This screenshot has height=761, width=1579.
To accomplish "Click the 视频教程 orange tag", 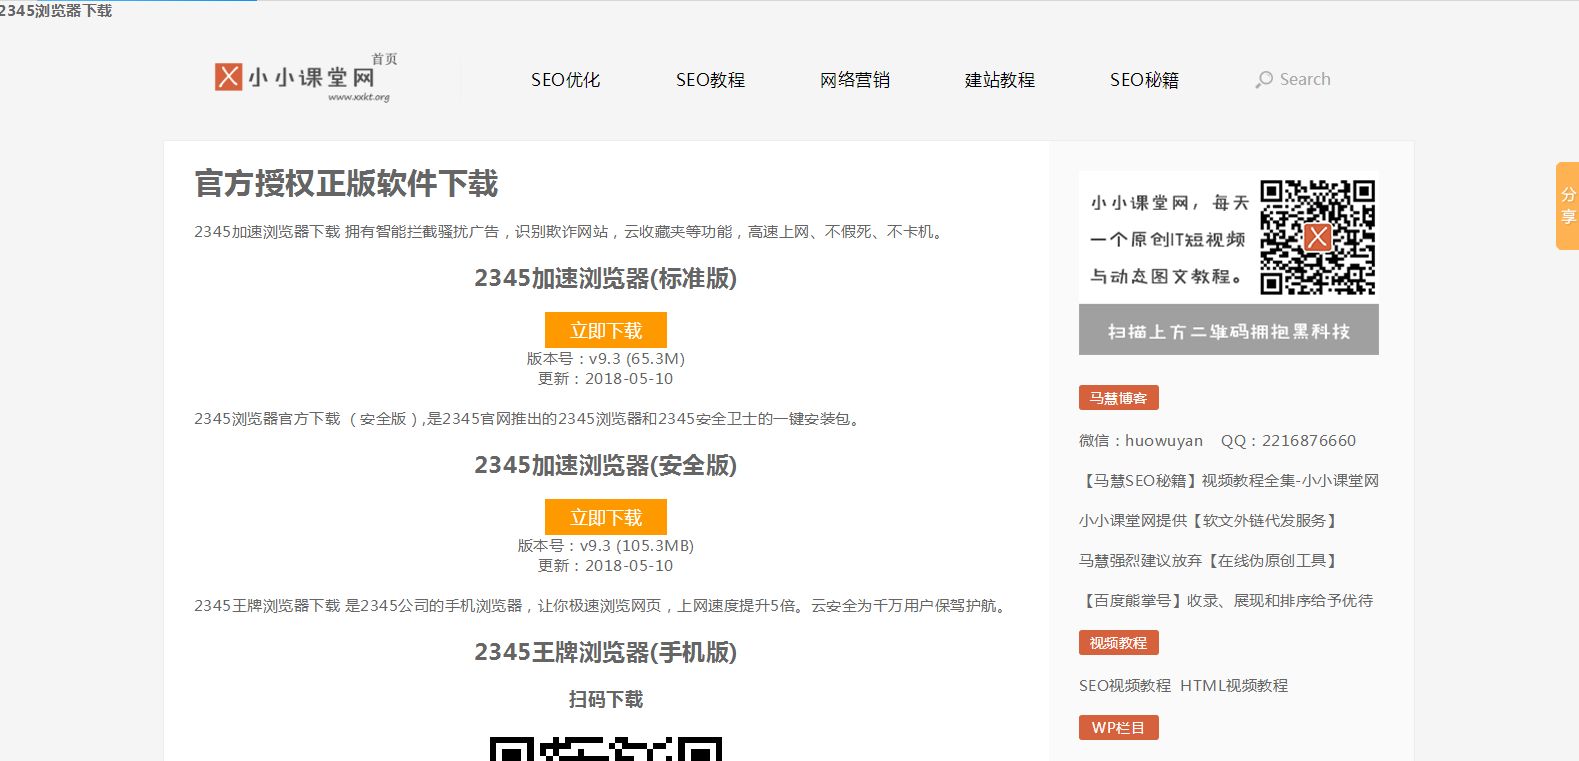I will point(1119,643).
